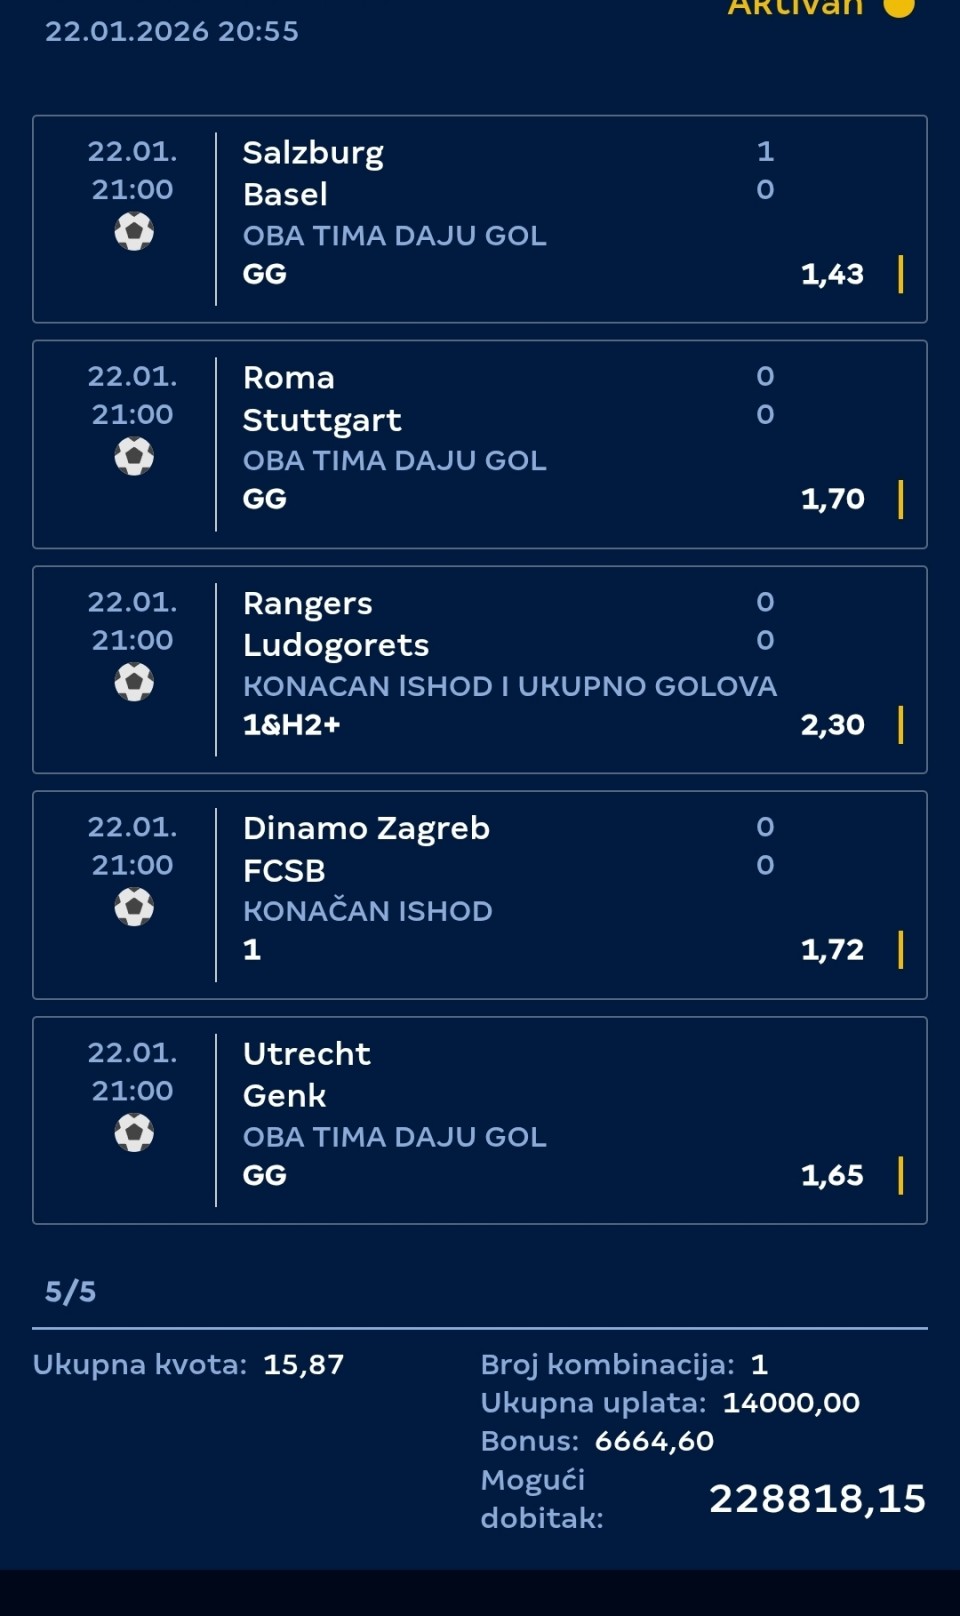960x1616 pixels.
Task: Select the Rangers 1&H2+ pick
Action: pos(291,725)
